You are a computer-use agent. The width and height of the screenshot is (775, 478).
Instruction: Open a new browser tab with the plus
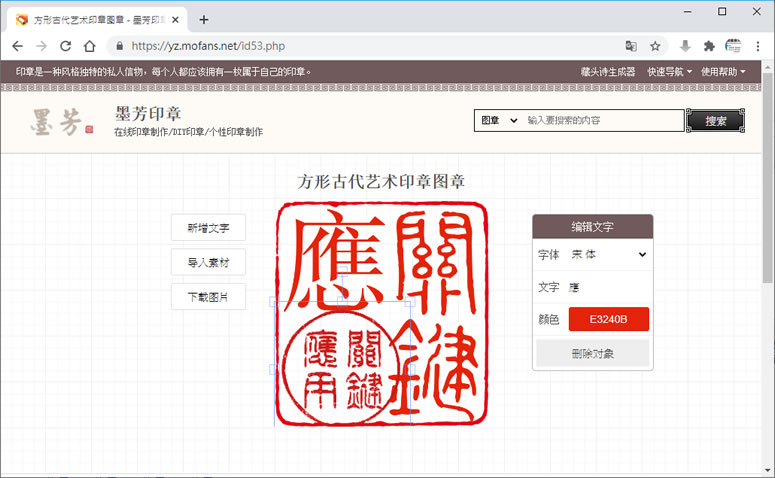point(204,20)
